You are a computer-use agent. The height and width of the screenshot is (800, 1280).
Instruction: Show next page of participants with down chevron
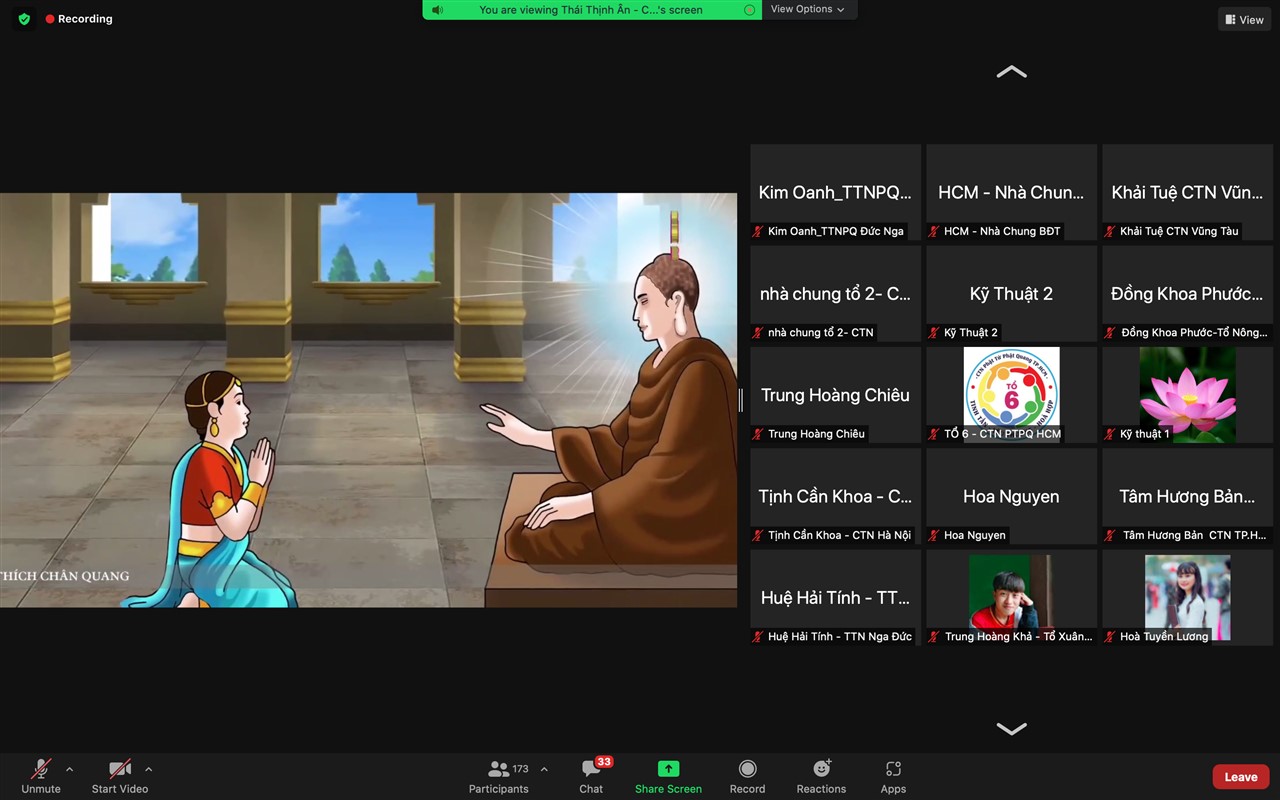coord(1012,729)
